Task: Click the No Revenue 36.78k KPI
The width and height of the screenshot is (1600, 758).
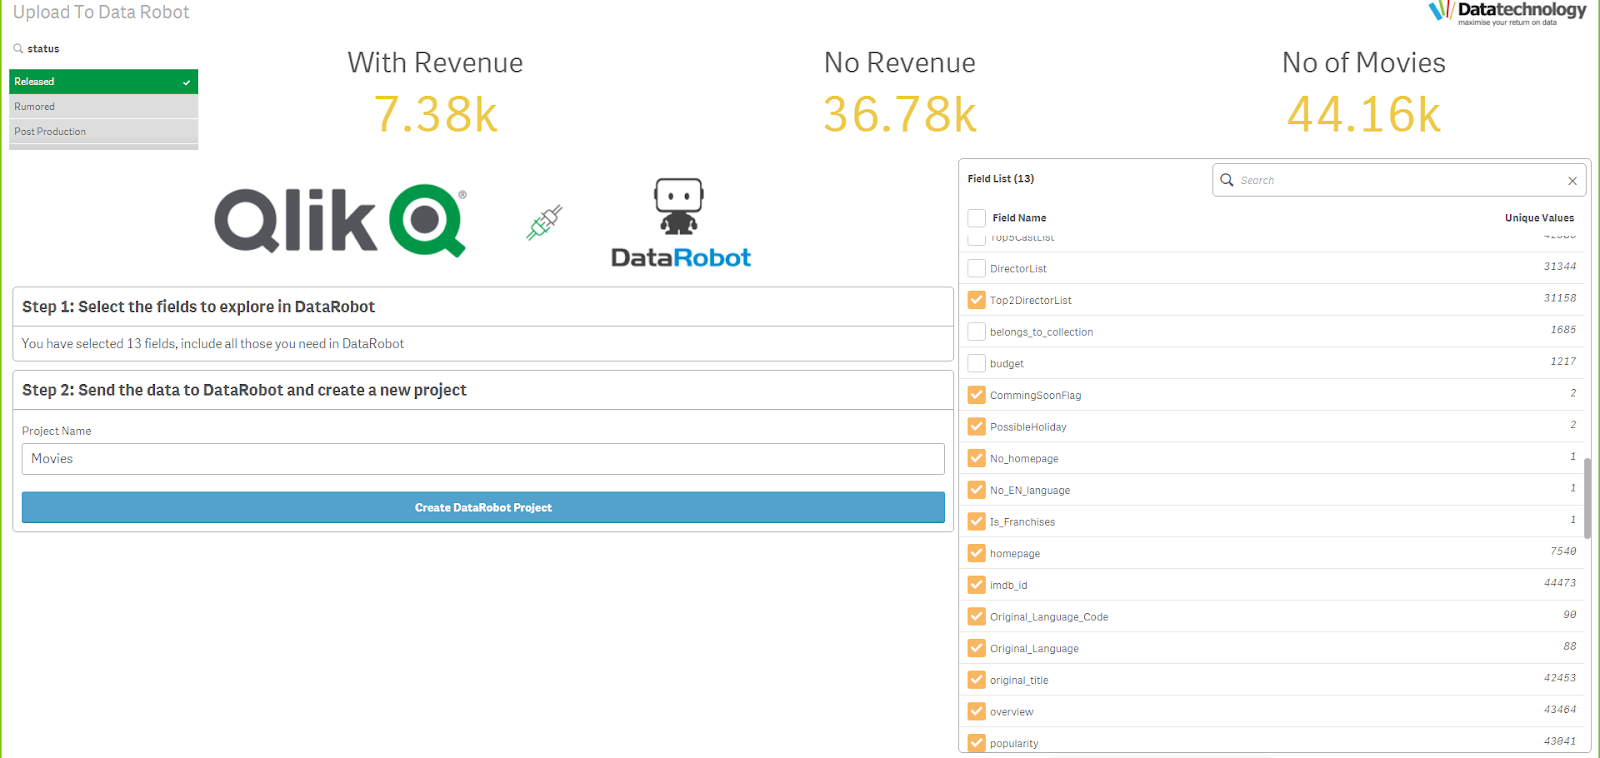Action: 899,92
